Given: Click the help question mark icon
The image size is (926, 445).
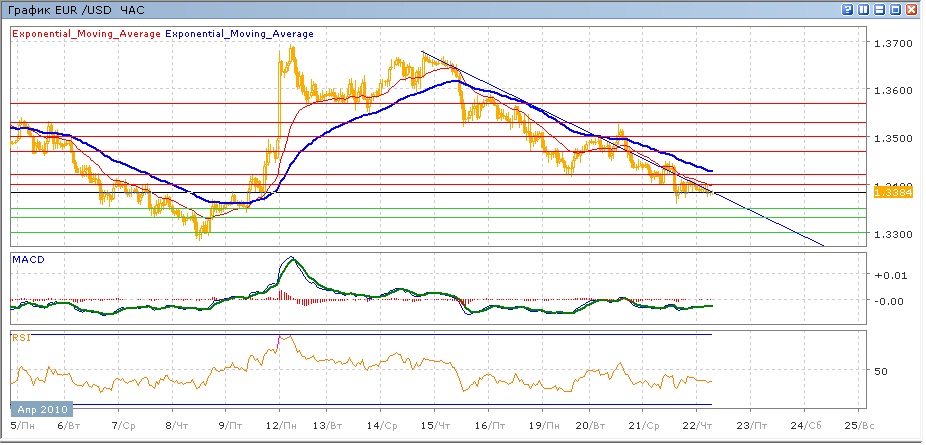Looking at the screenshot, I should coord(848,10).
